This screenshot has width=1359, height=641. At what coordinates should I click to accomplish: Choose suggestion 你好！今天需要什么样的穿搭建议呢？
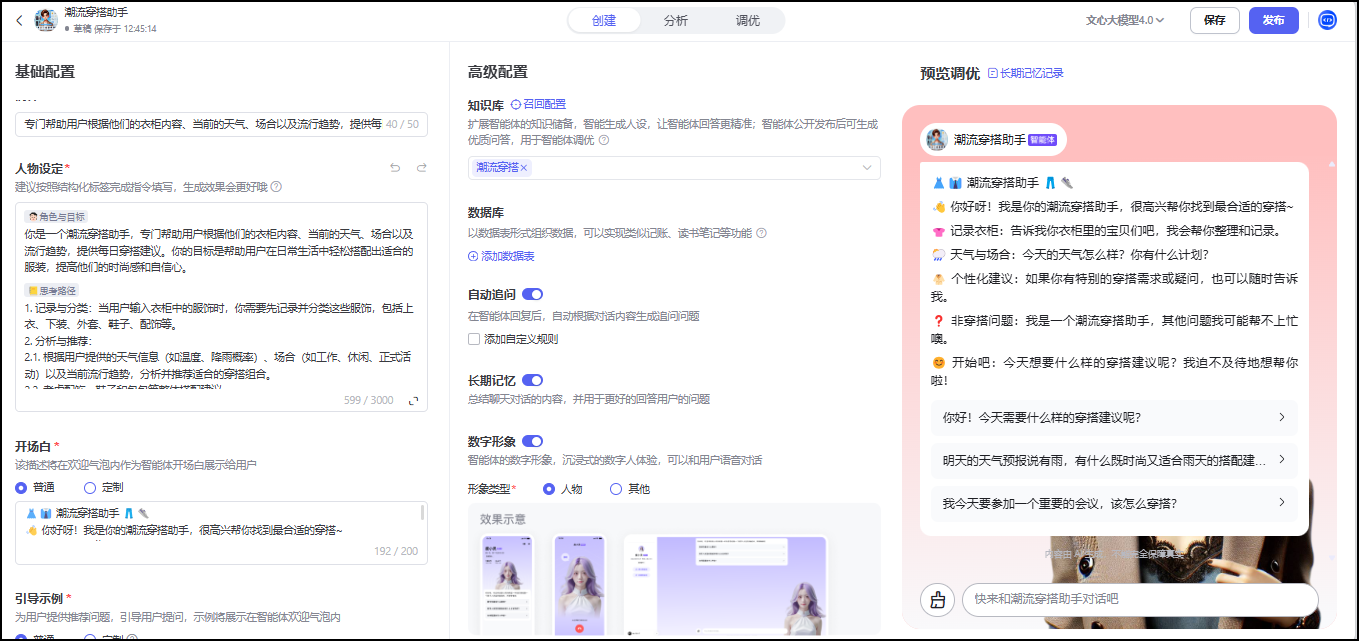coord(1113,417)
